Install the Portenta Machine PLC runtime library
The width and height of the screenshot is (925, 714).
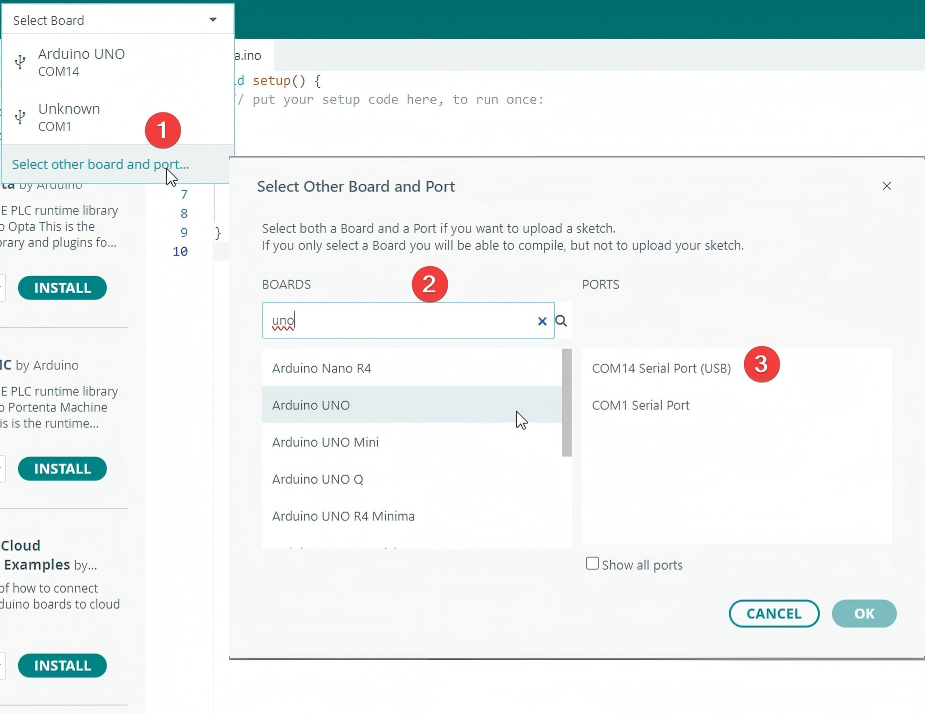coord(63,469)
